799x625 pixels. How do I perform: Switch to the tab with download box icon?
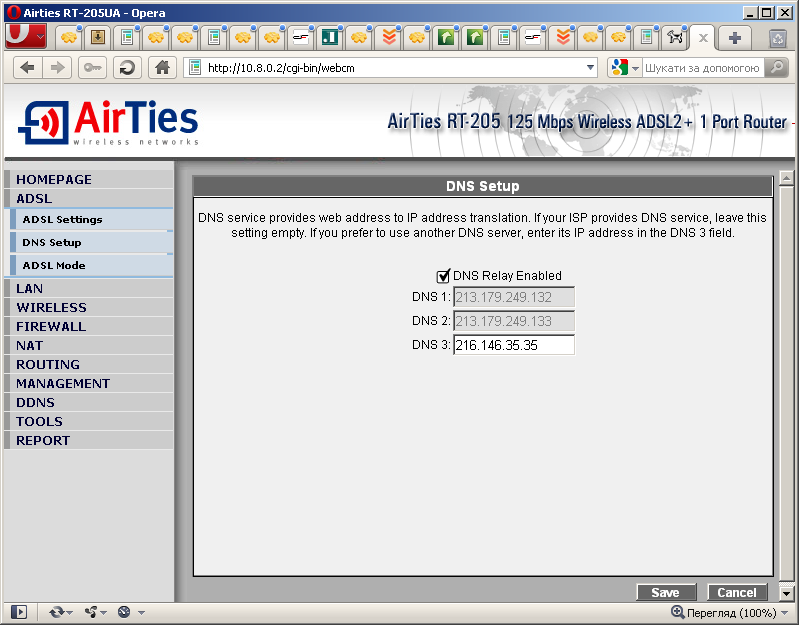pyautogui.click(x=98, y=37)
